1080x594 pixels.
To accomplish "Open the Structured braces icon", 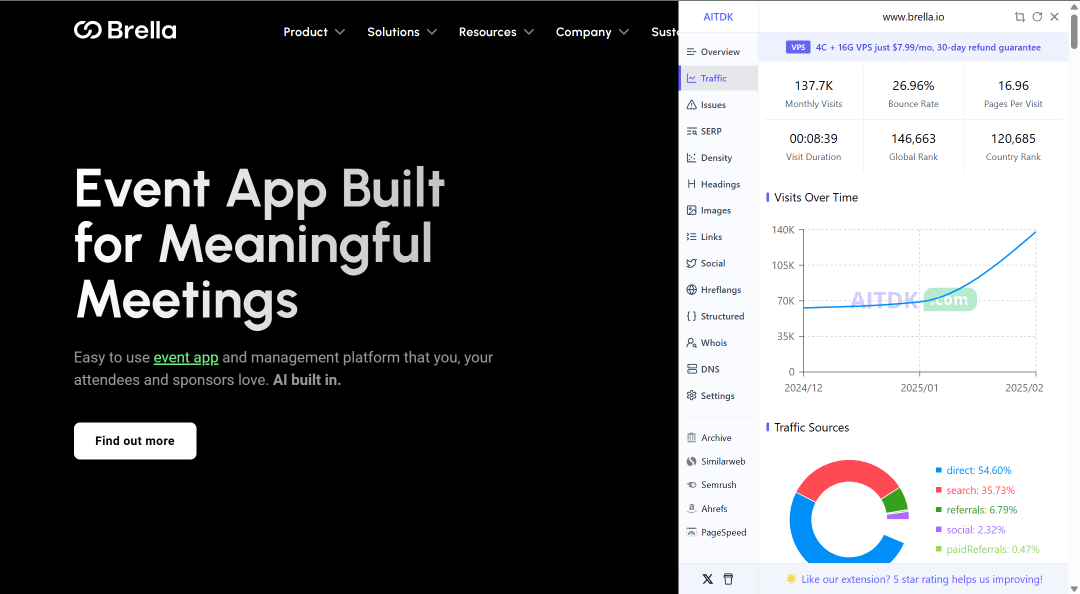I will point(692,316).
